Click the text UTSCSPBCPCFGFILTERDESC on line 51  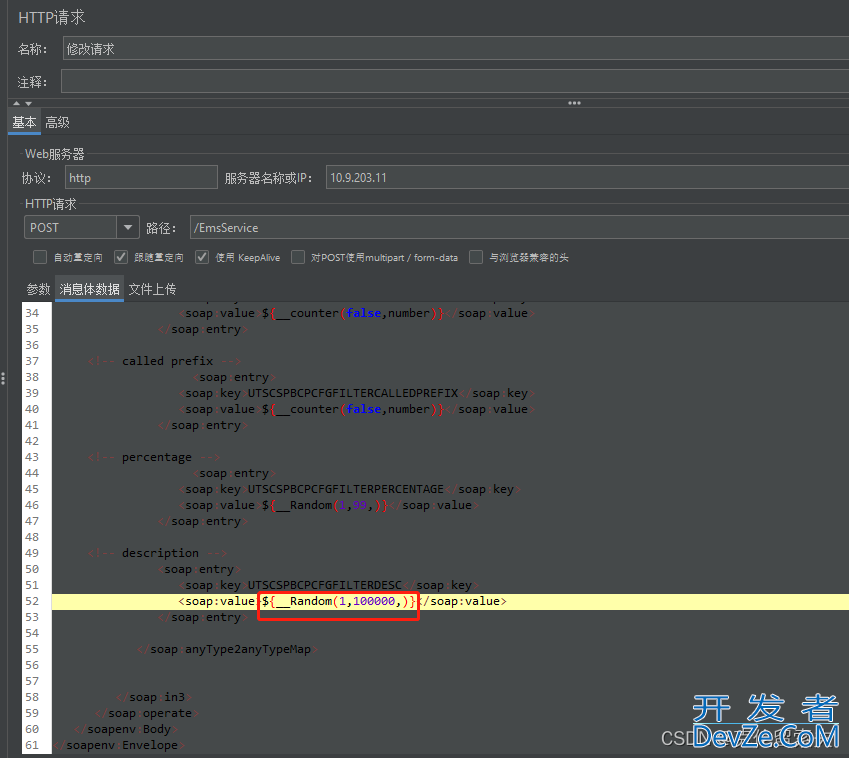click(324, 585)
